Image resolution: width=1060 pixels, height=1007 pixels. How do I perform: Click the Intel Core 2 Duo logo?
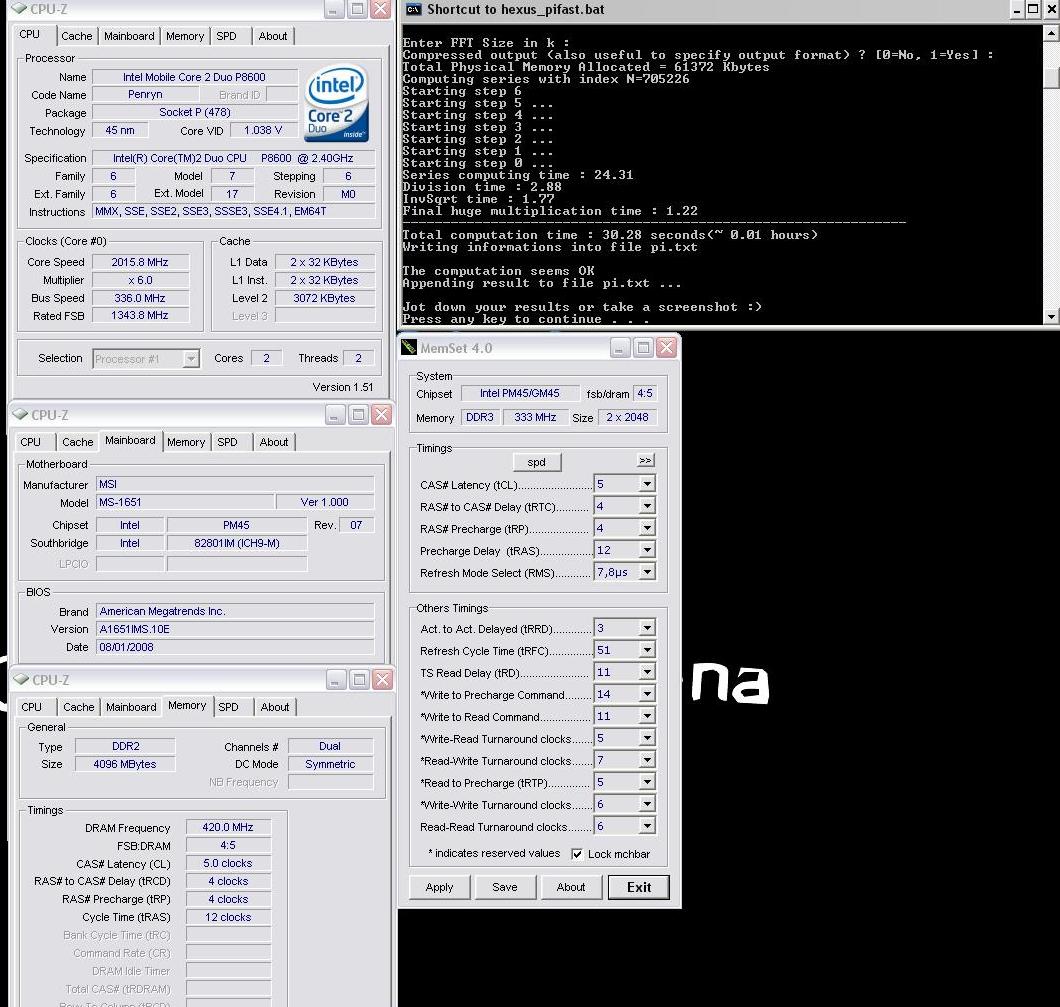[x=337, y=103]
